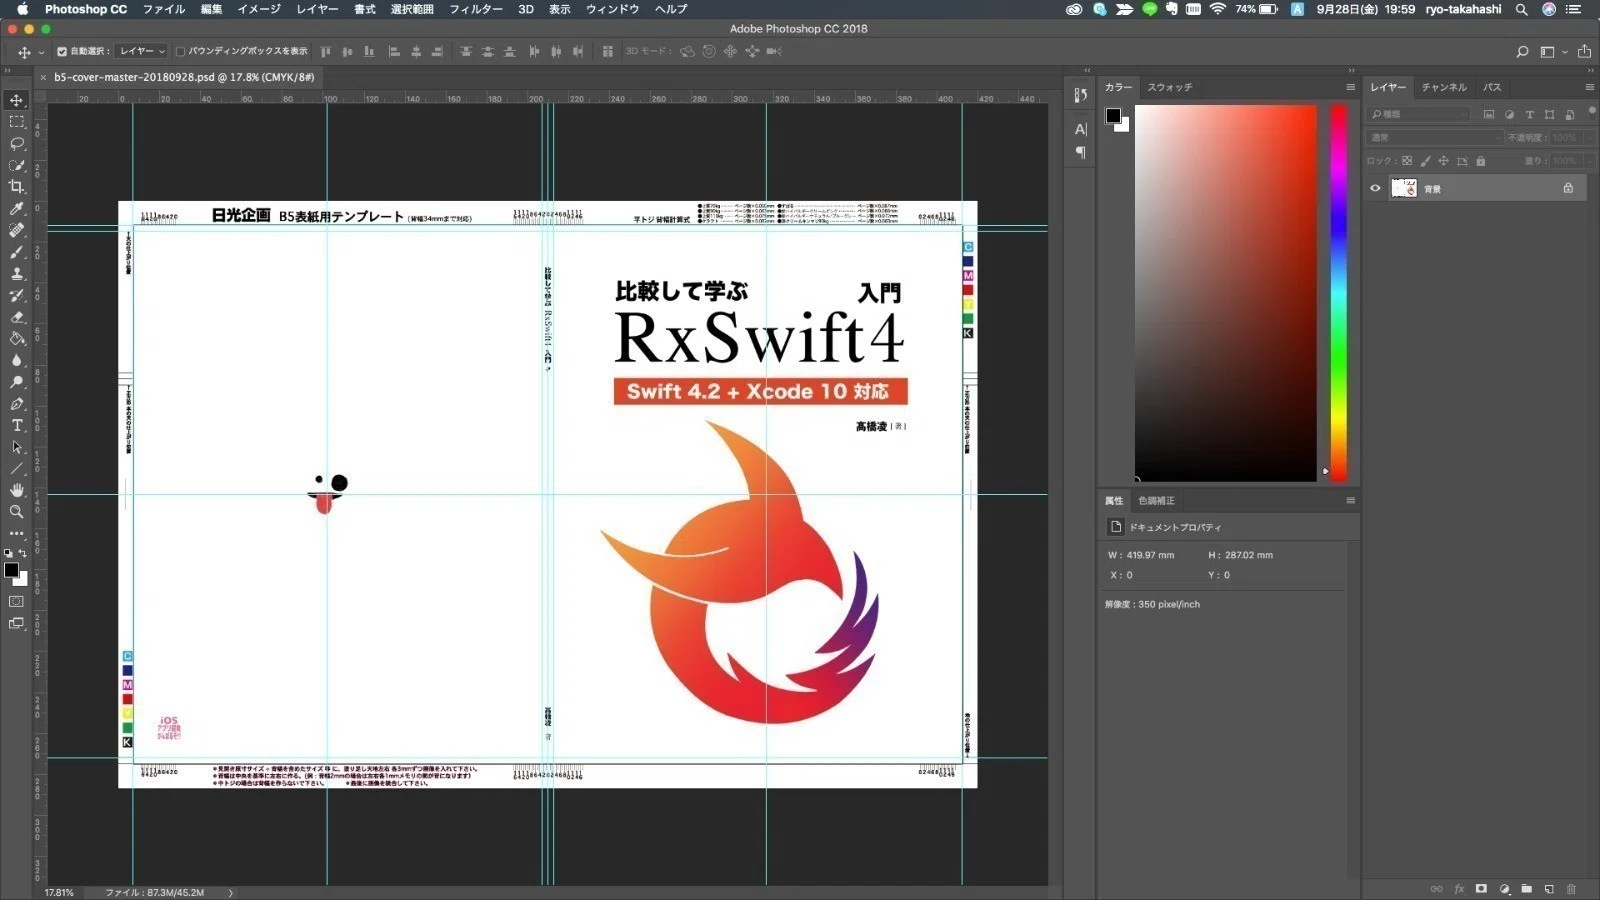
Task: Switch to the スウォッチ tab
Action: (1169, 87)
